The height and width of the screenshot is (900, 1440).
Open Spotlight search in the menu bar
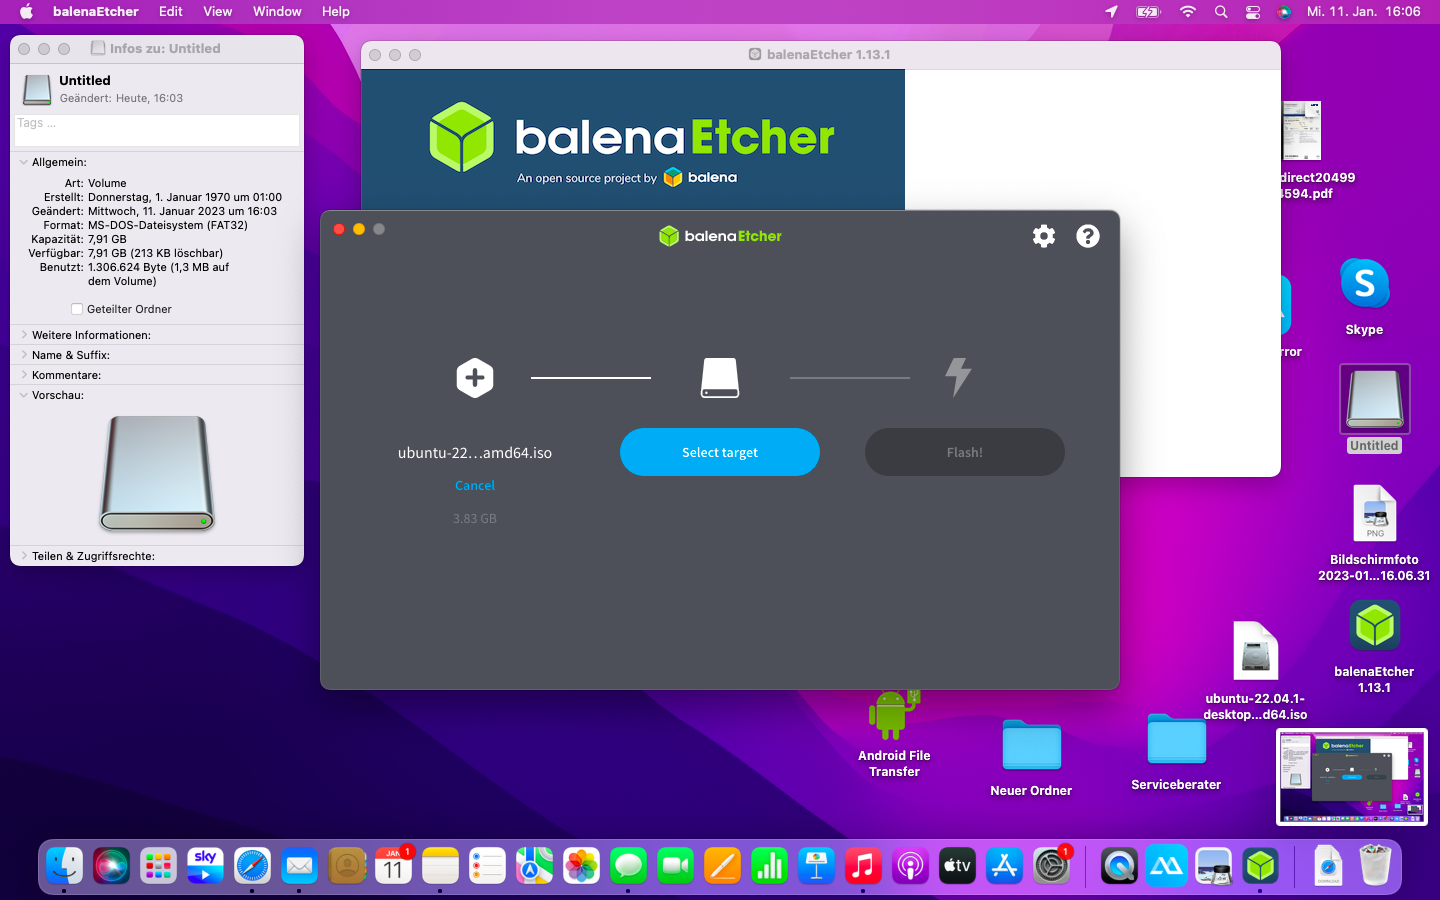(x=1221, y=12)
